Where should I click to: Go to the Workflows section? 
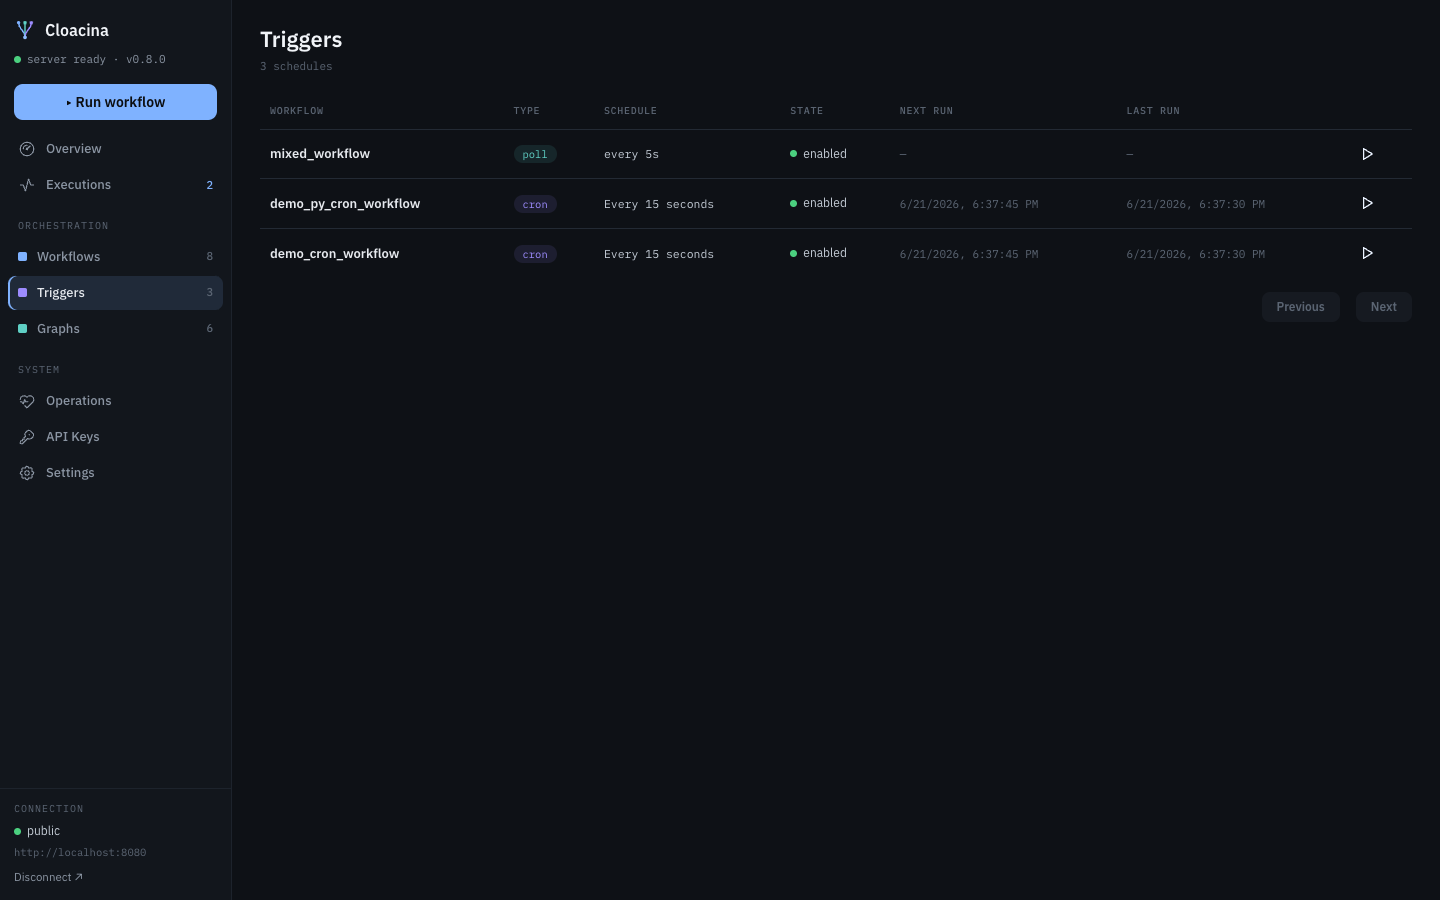click(x=115, y=257)
